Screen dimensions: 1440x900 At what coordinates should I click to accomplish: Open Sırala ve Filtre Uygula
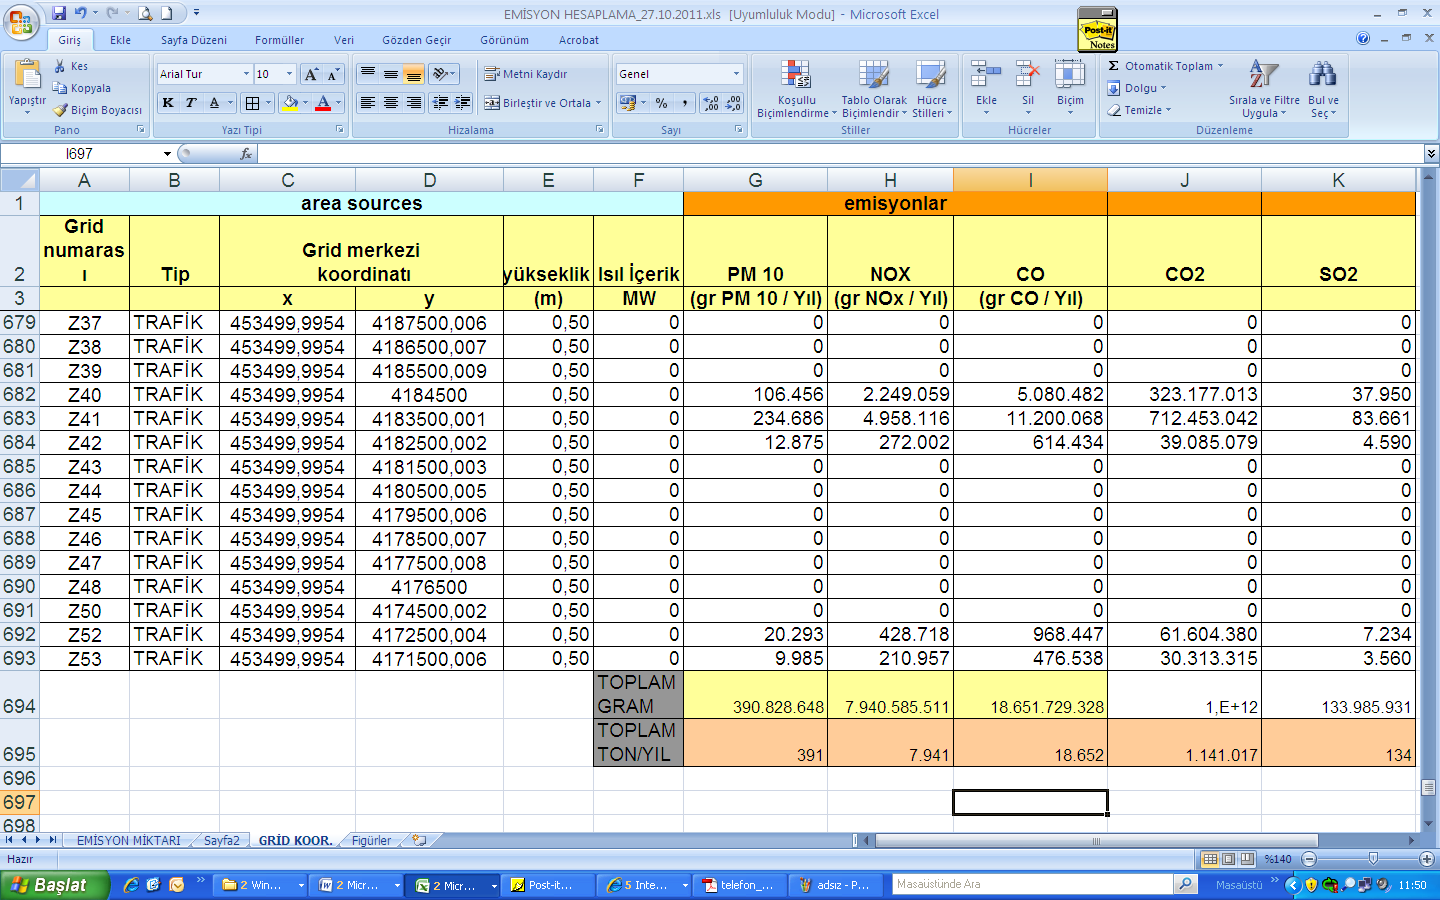1264,88
